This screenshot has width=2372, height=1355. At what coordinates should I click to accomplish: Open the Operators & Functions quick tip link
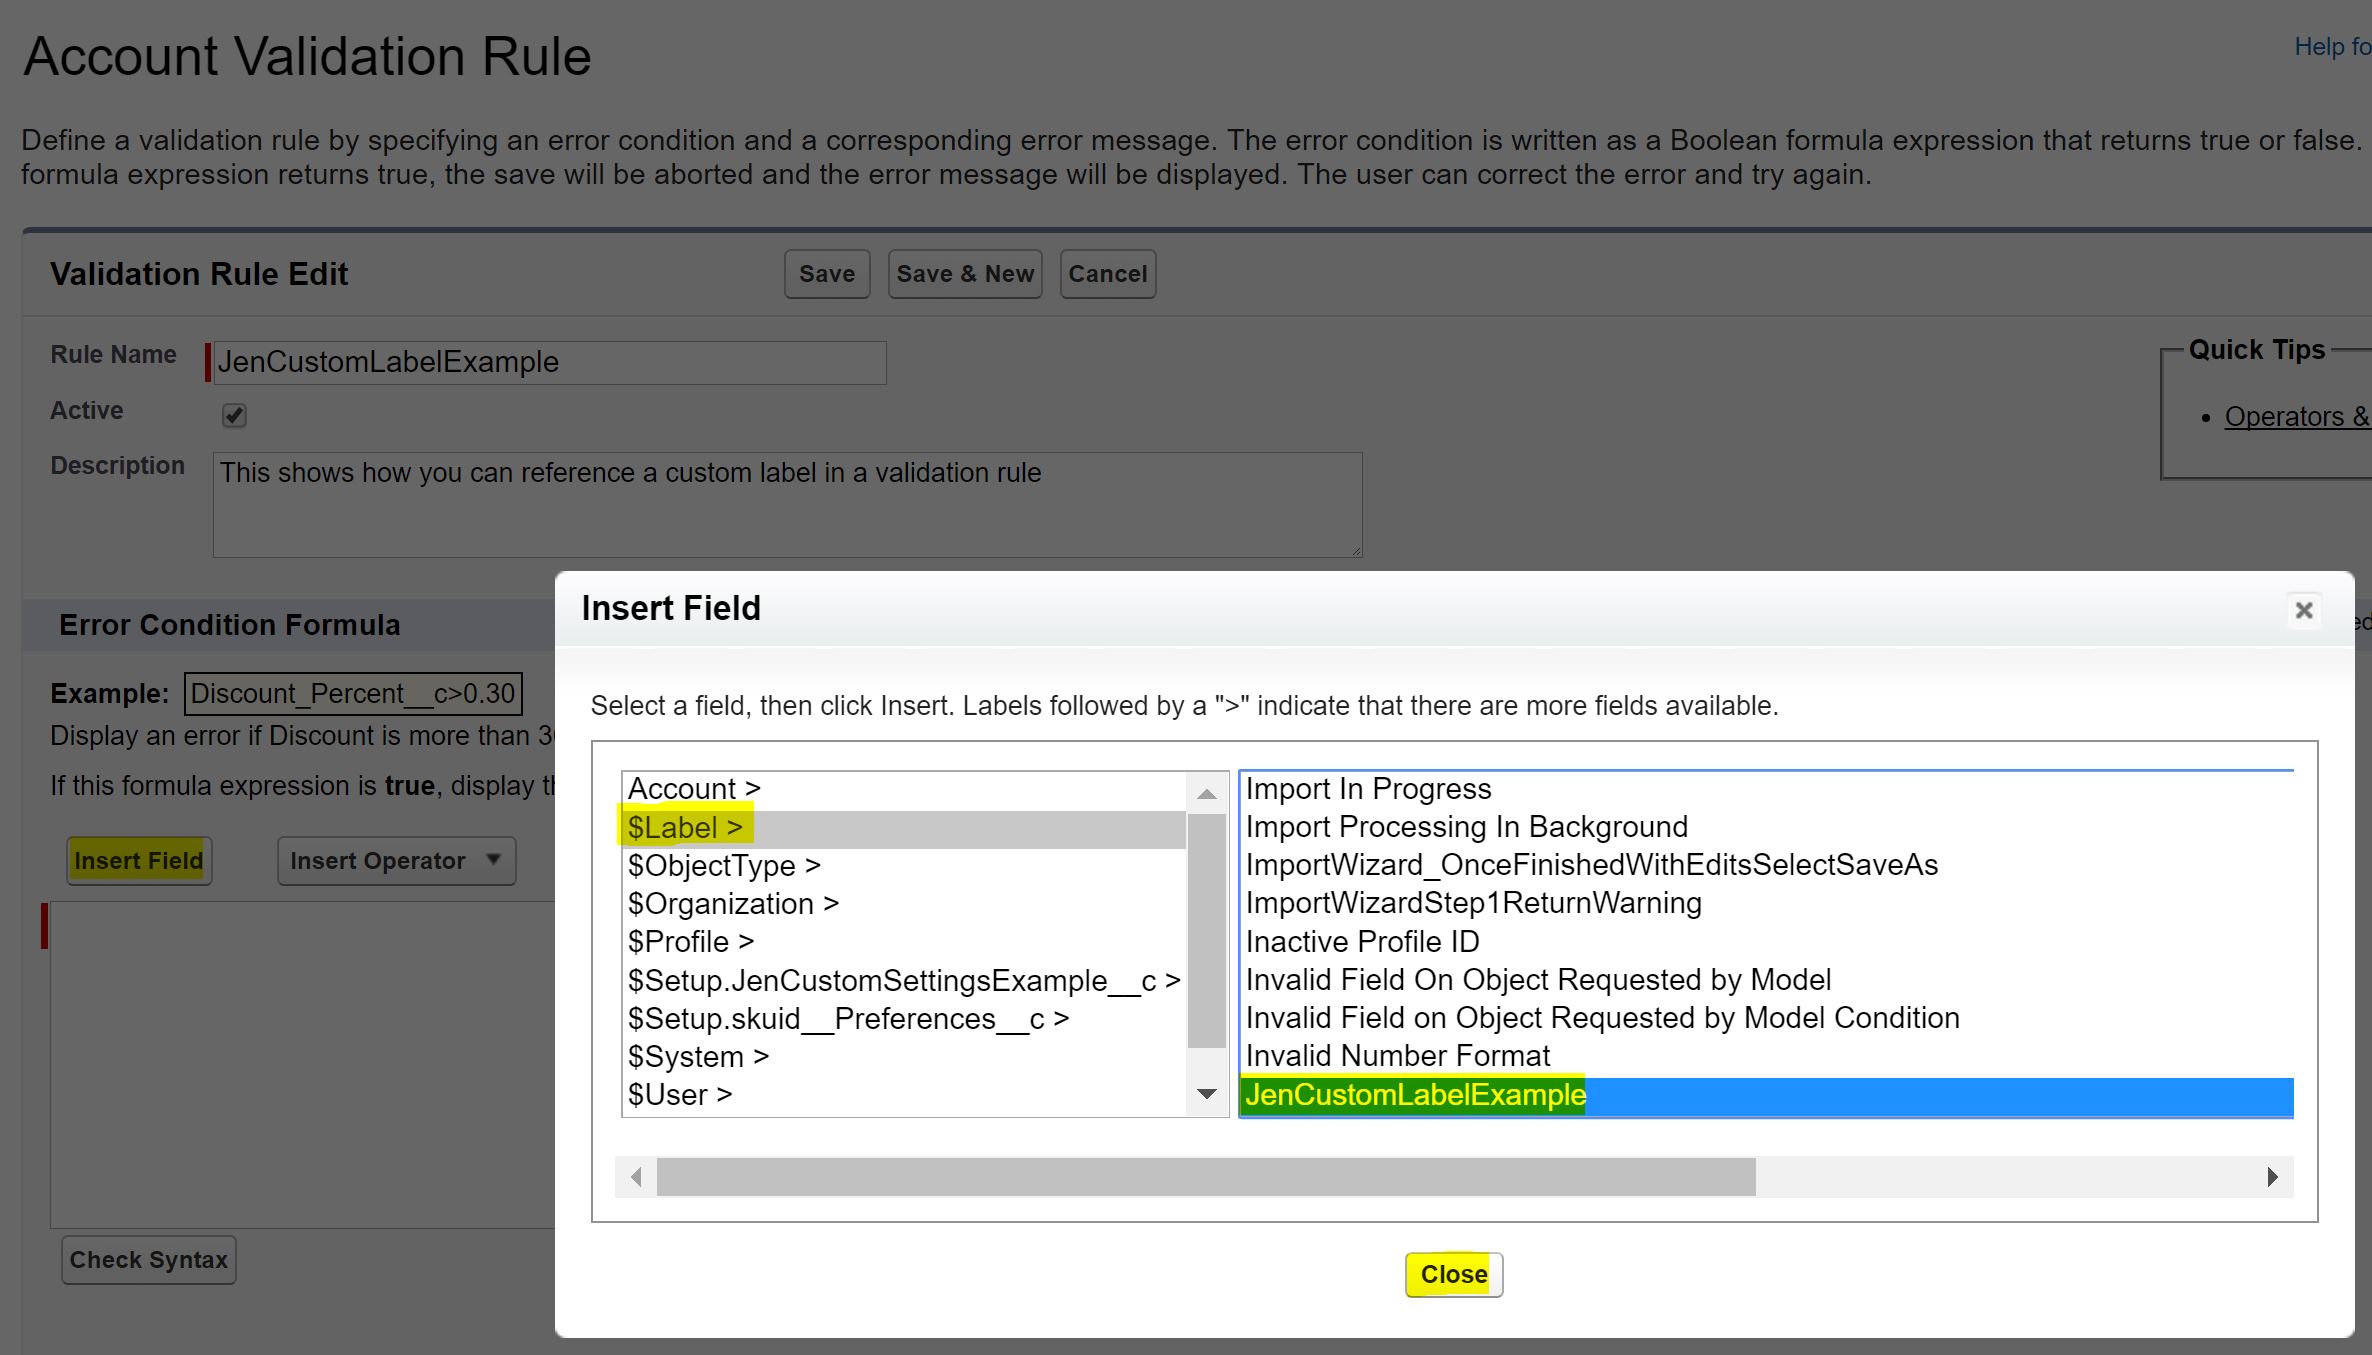pos(2298,417)
